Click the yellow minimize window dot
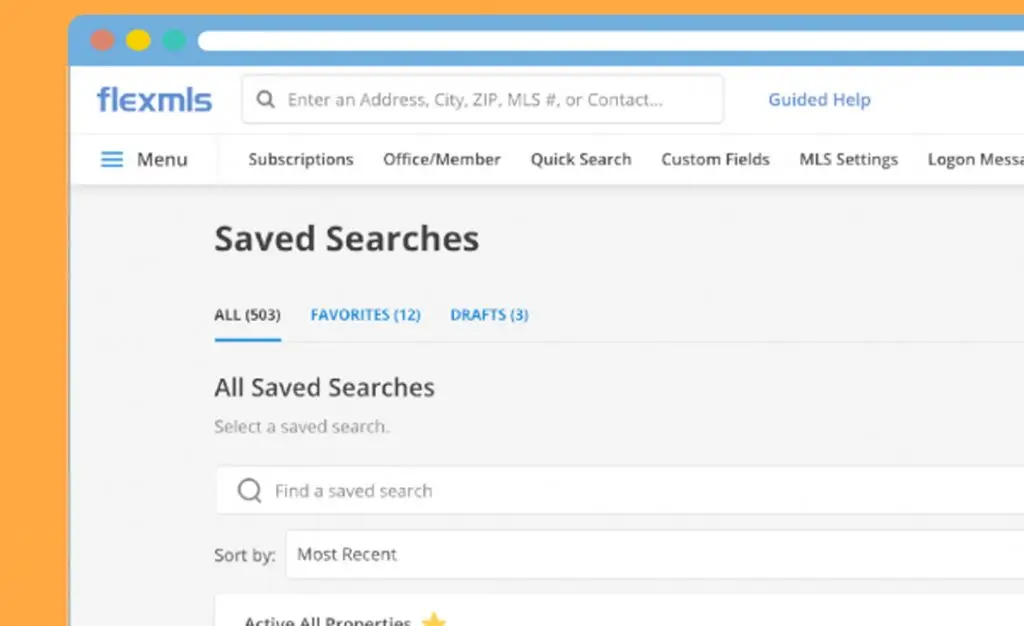The height and width of the screenshot is (626, 1024). [138, 41]
